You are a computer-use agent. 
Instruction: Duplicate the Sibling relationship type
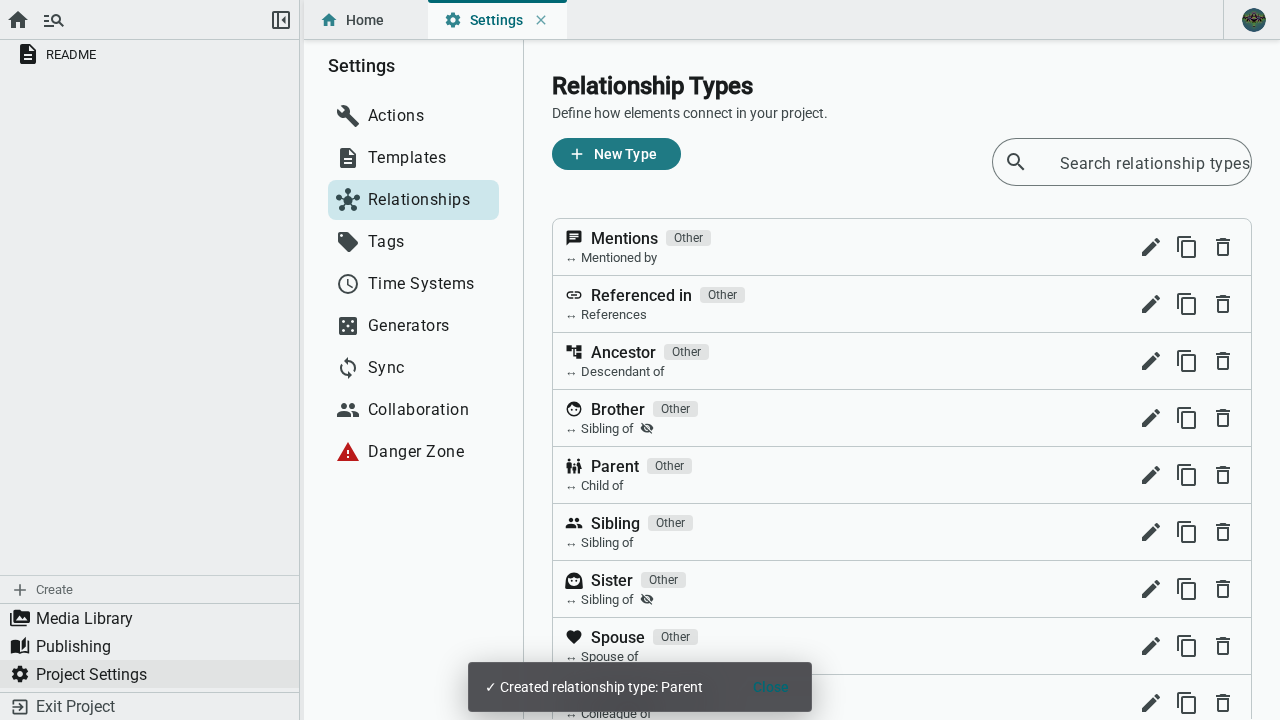[x=1187, y=532]
